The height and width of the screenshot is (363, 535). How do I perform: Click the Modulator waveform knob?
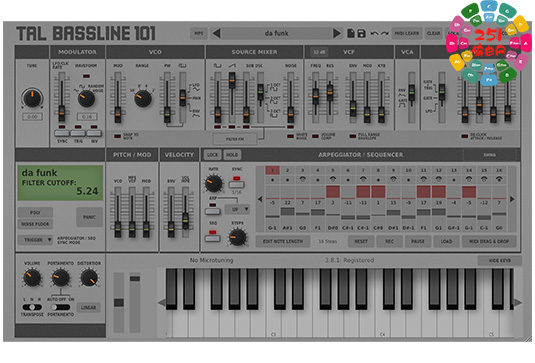[86, 99]
